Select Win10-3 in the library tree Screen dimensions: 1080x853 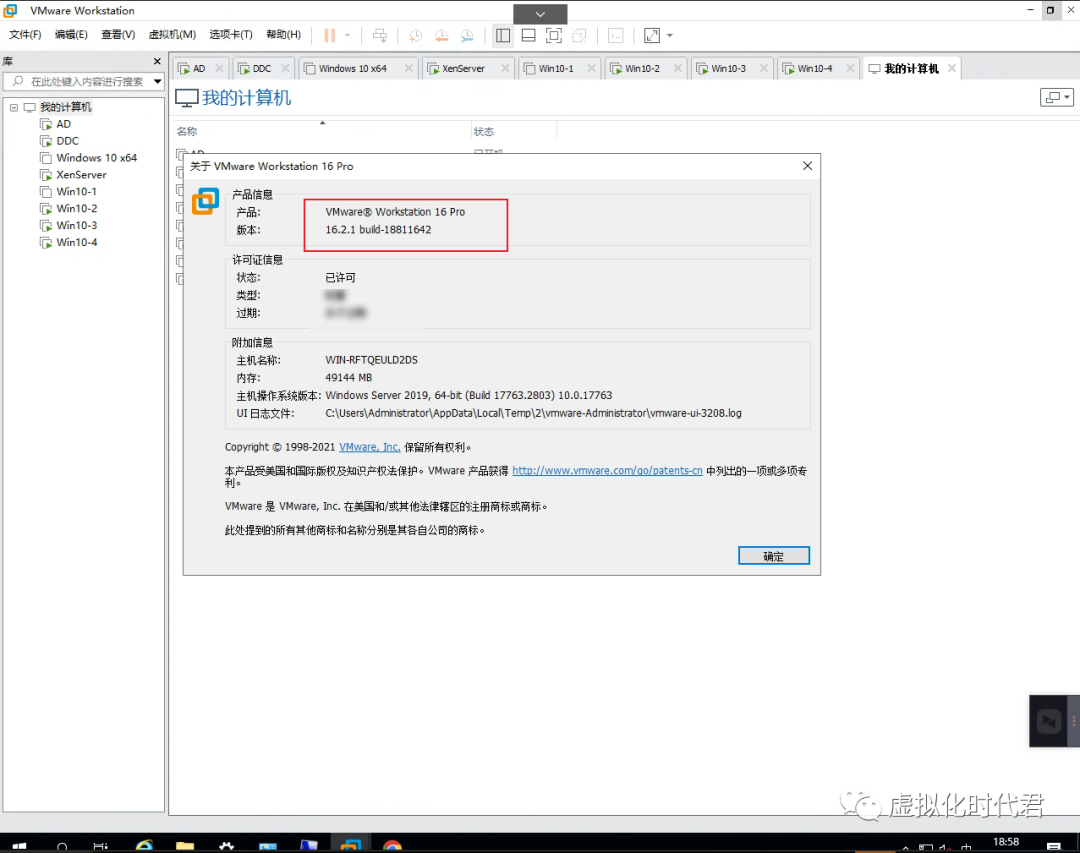[76, 225]
